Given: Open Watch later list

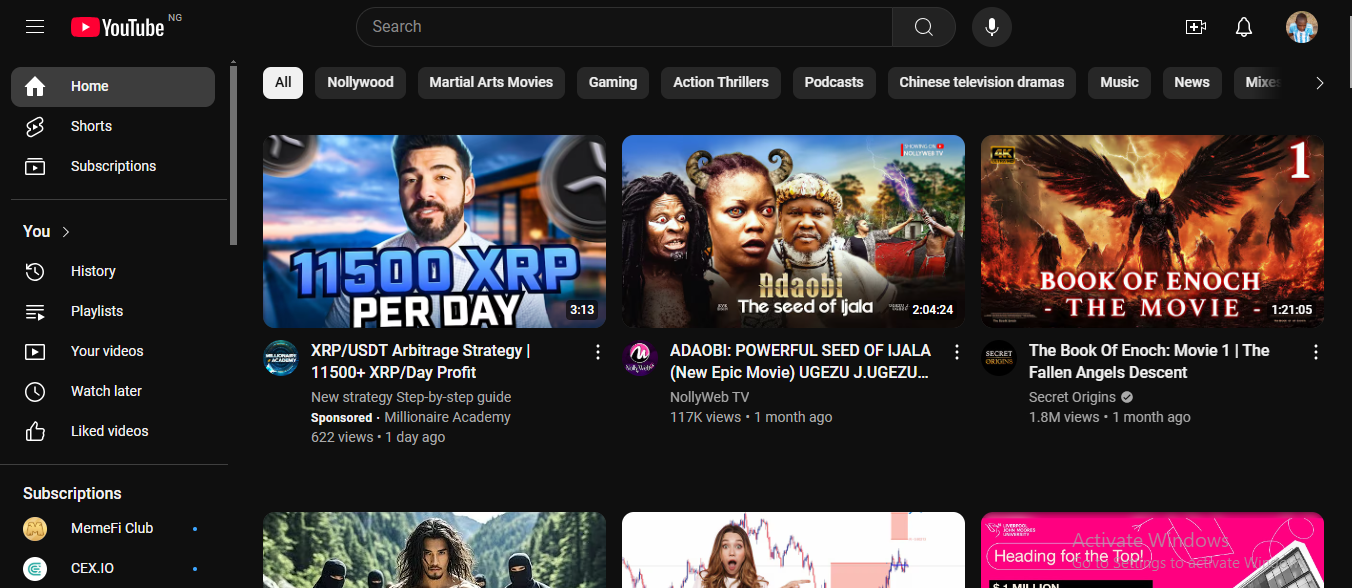Looking at the screenshot, I should [x=113, y=391].
